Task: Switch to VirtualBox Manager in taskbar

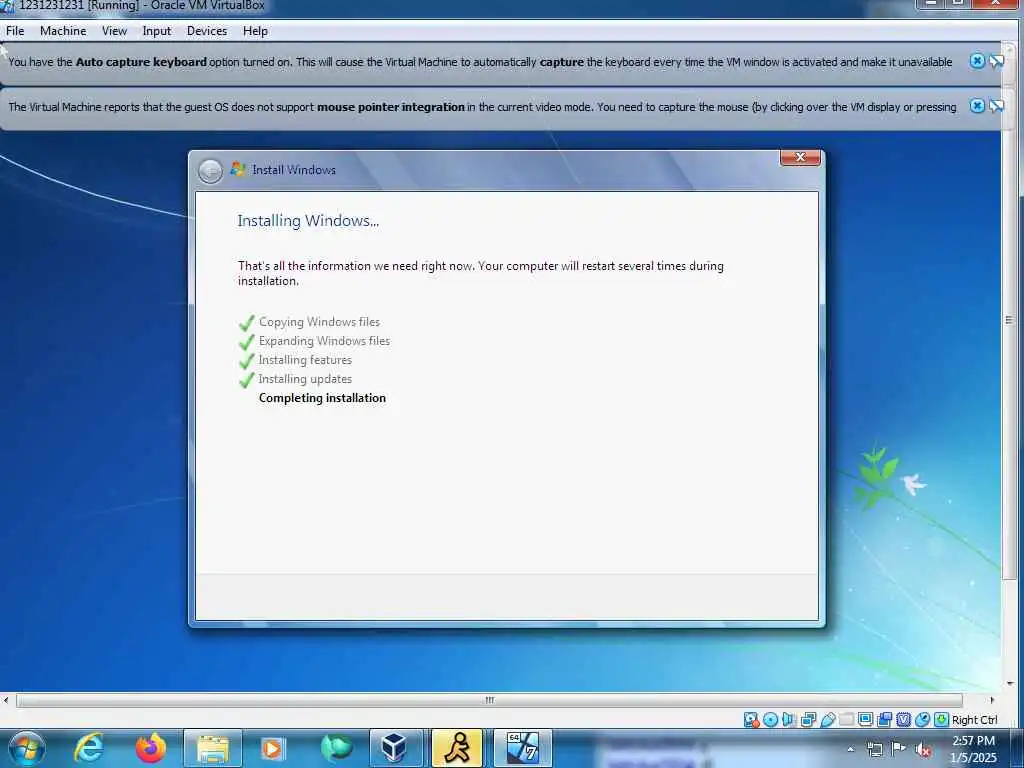Action: 396,748
